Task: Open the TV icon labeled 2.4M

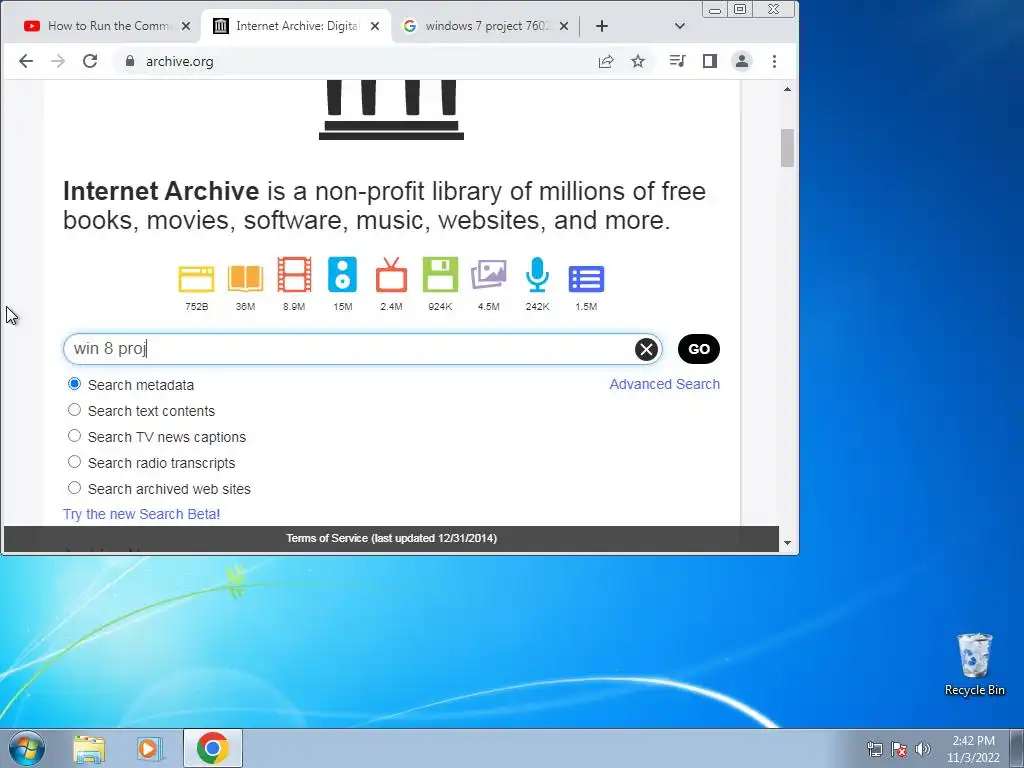Action: [391, 274]
